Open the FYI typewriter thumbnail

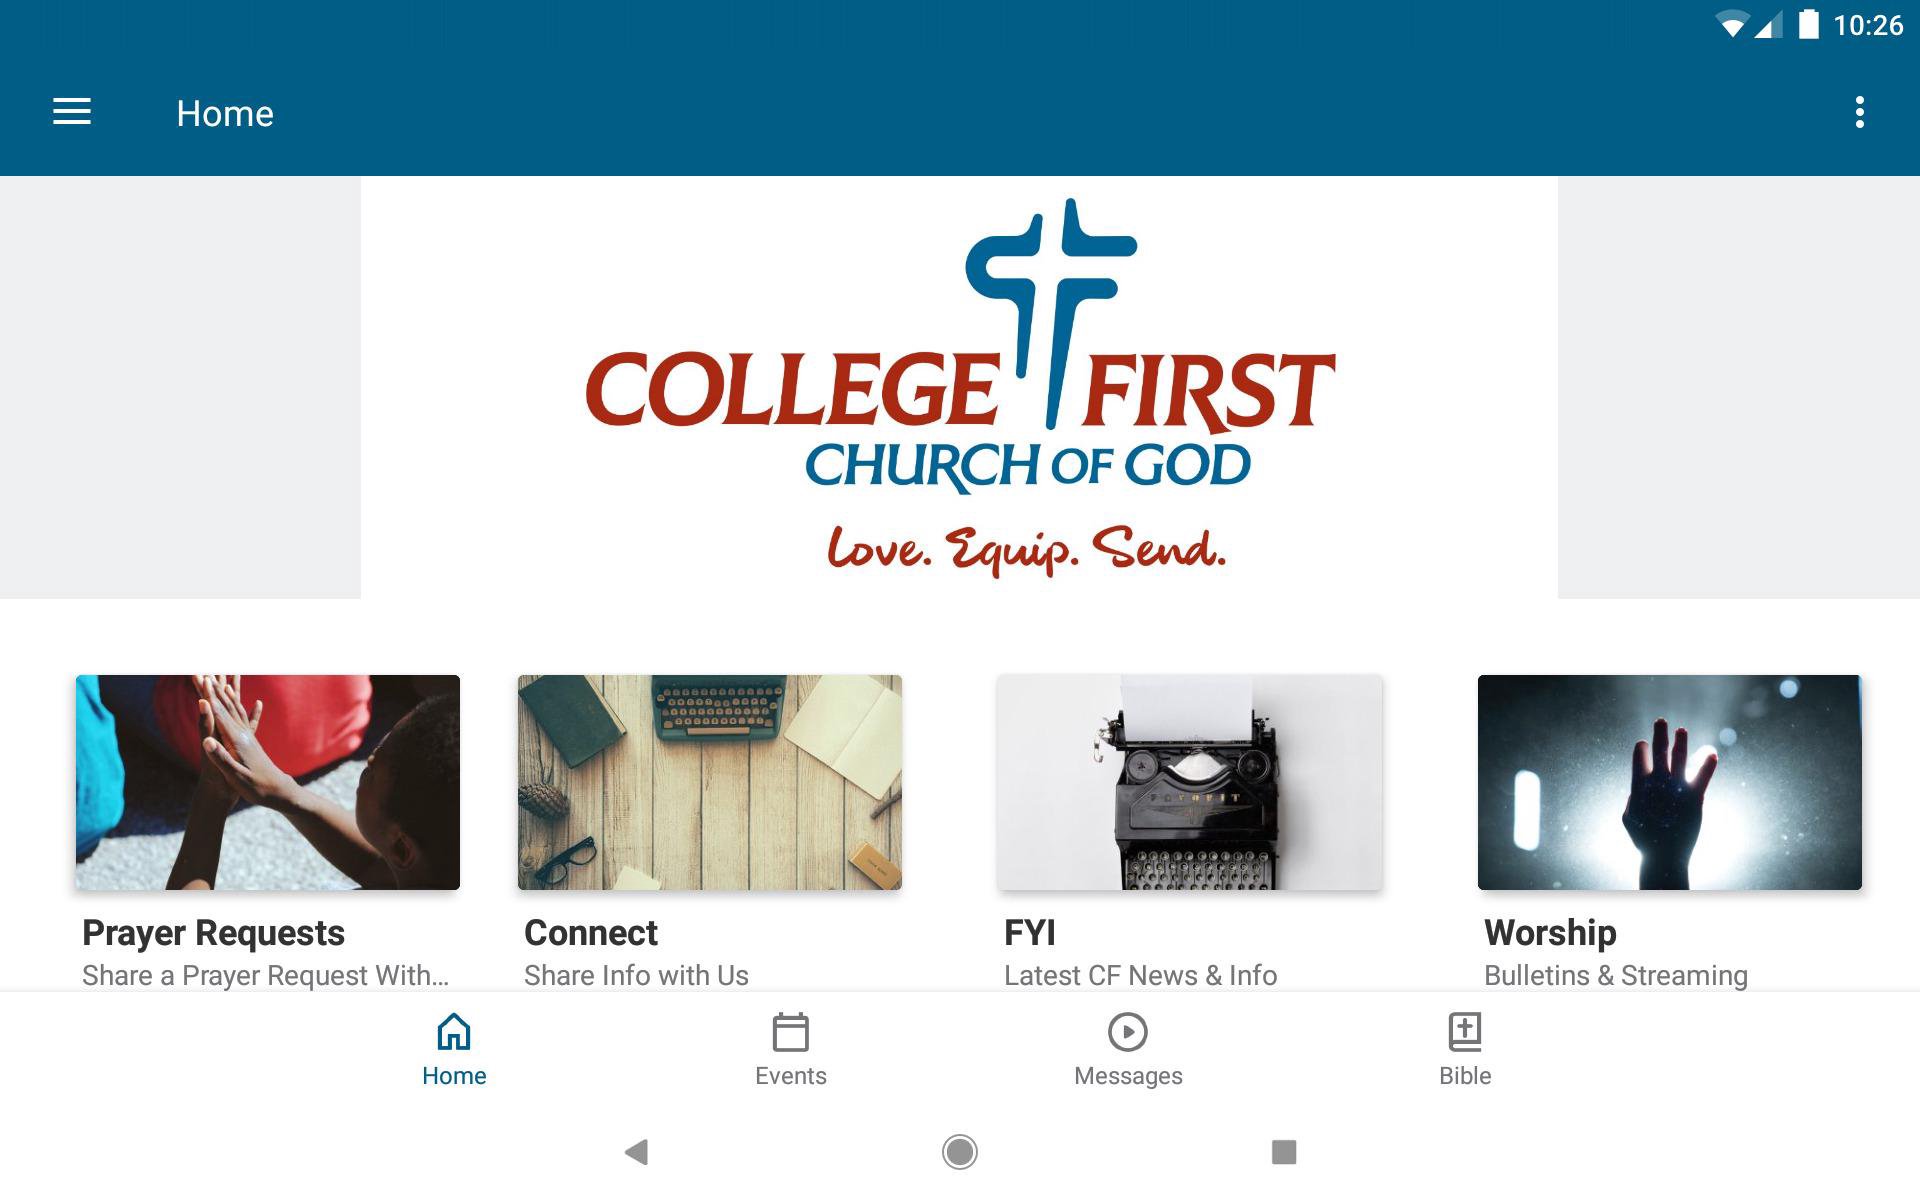click(1190, 782)
